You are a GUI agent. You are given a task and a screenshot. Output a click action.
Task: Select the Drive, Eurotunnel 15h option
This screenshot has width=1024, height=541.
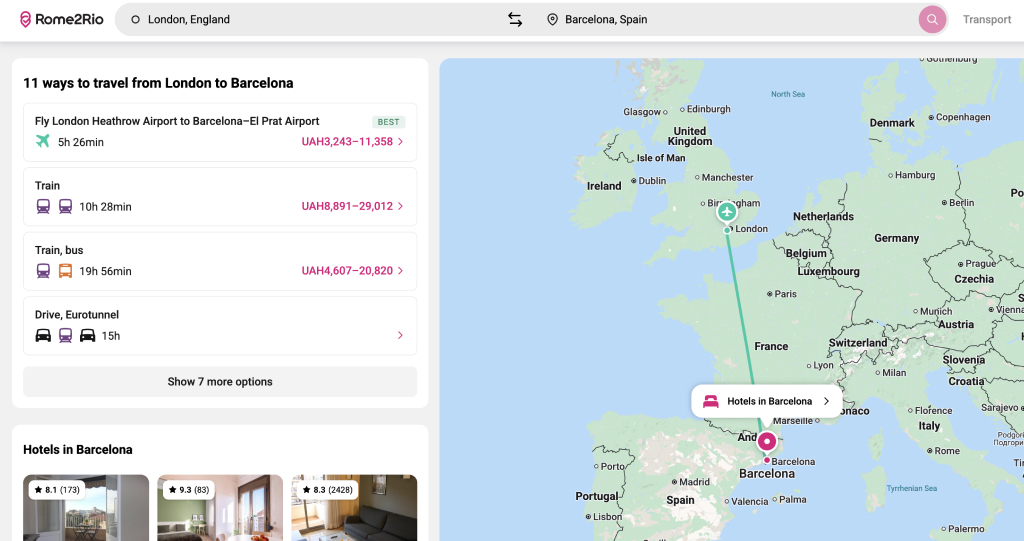click(x=220, y=326)
